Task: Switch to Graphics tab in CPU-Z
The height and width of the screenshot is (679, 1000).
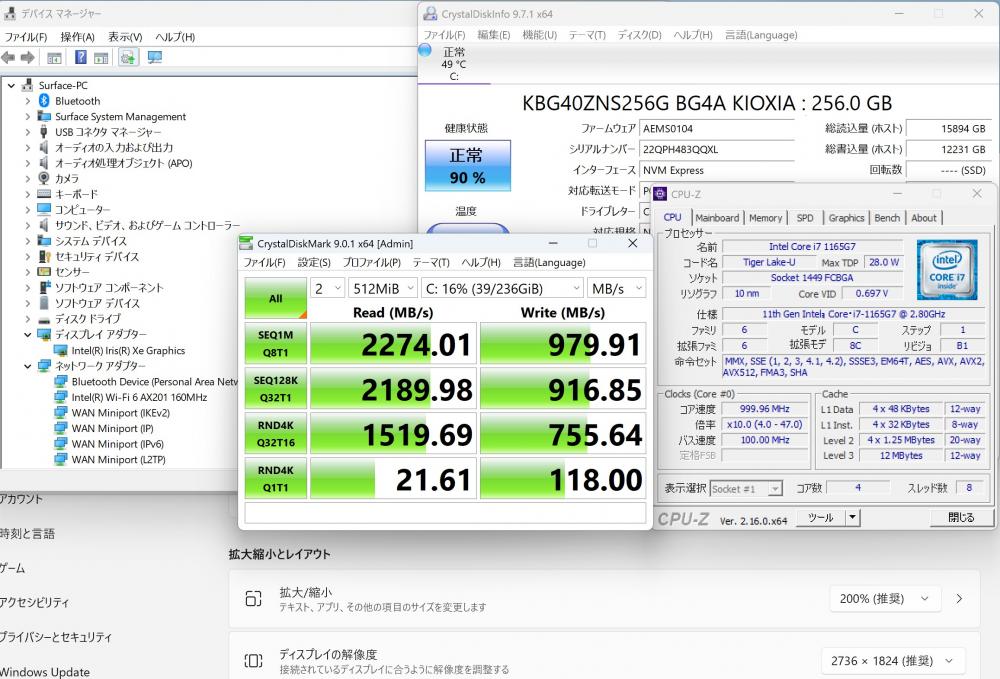Action: coord(846,218)
